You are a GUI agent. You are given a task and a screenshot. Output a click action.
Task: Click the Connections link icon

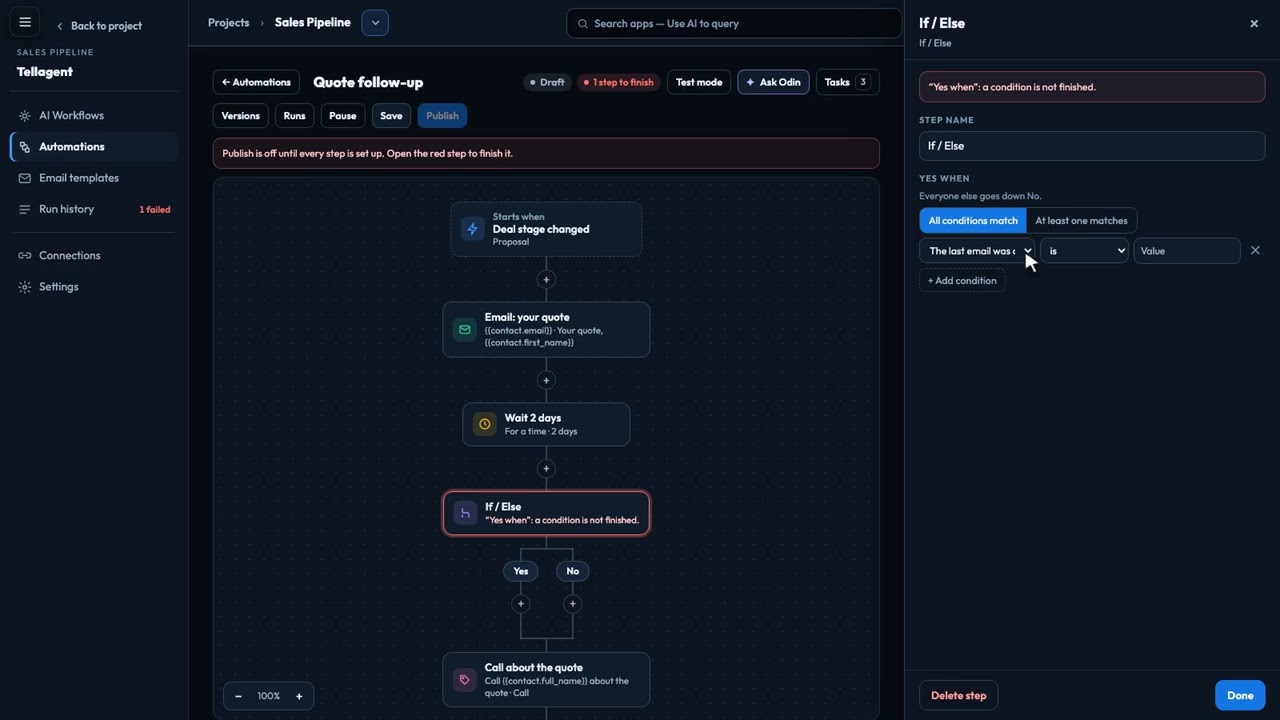25,256
